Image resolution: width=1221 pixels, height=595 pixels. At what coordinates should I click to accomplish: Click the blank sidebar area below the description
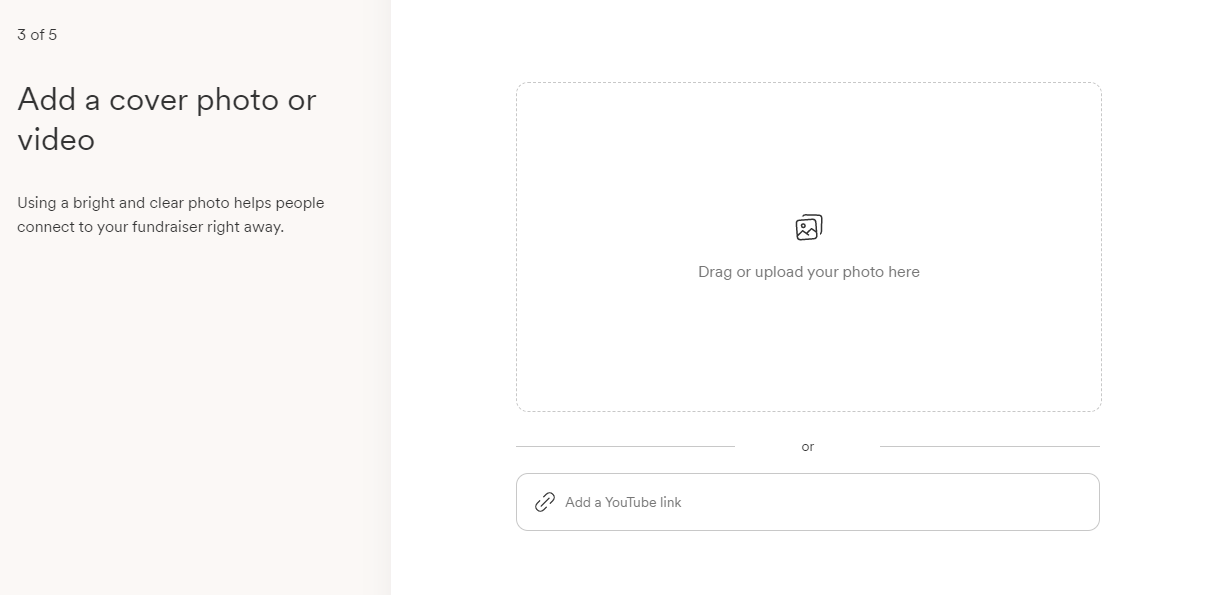[190, 420]
